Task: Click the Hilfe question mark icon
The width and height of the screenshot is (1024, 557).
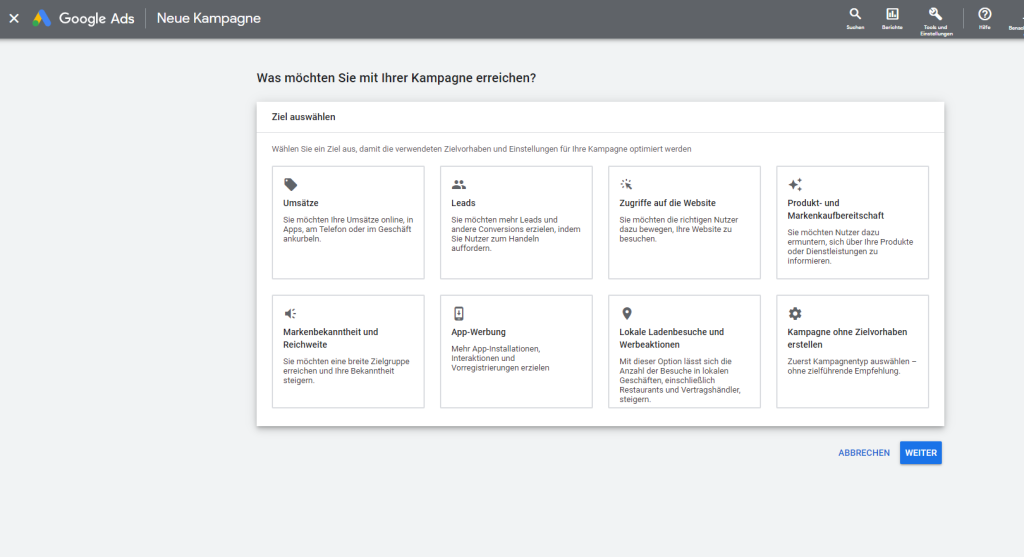Action: [x=984, y=14]
